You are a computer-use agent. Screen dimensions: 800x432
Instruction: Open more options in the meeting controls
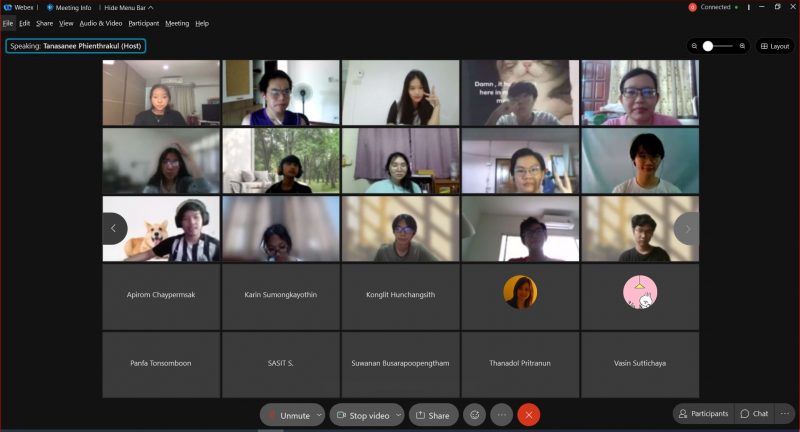(x=502, y=415)
